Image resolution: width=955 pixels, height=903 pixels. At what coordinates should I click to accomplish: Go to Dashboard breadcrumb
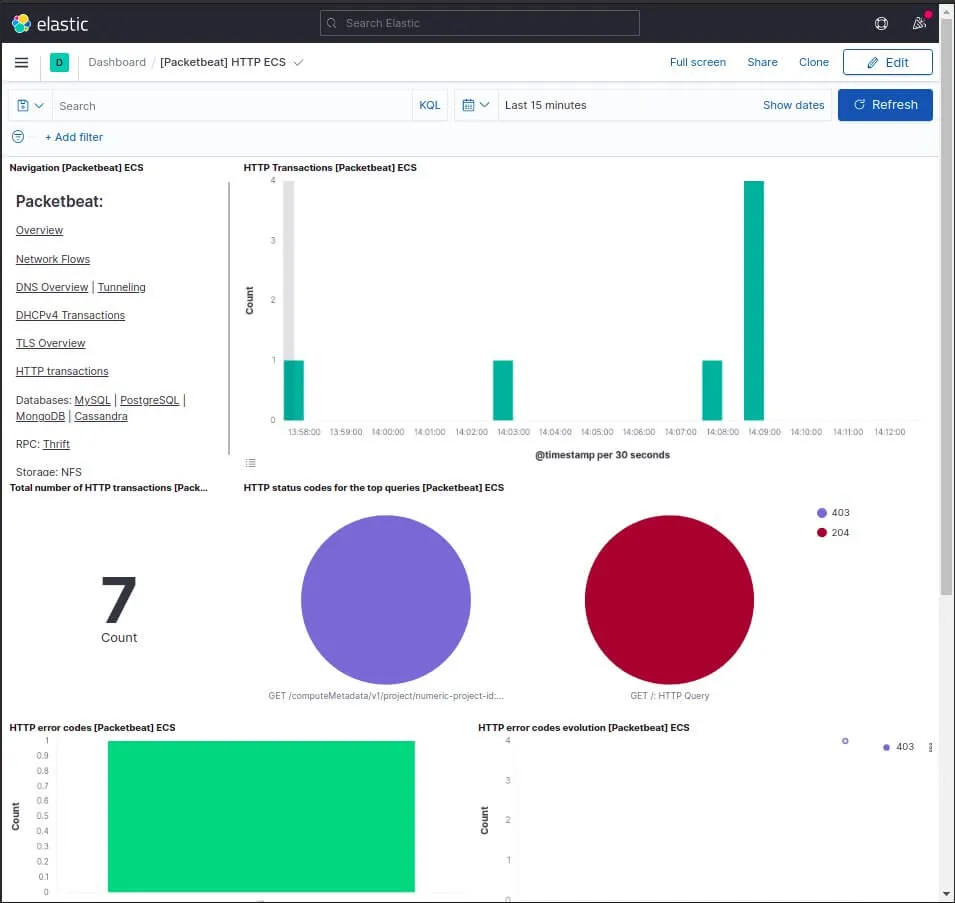(117, 62)
